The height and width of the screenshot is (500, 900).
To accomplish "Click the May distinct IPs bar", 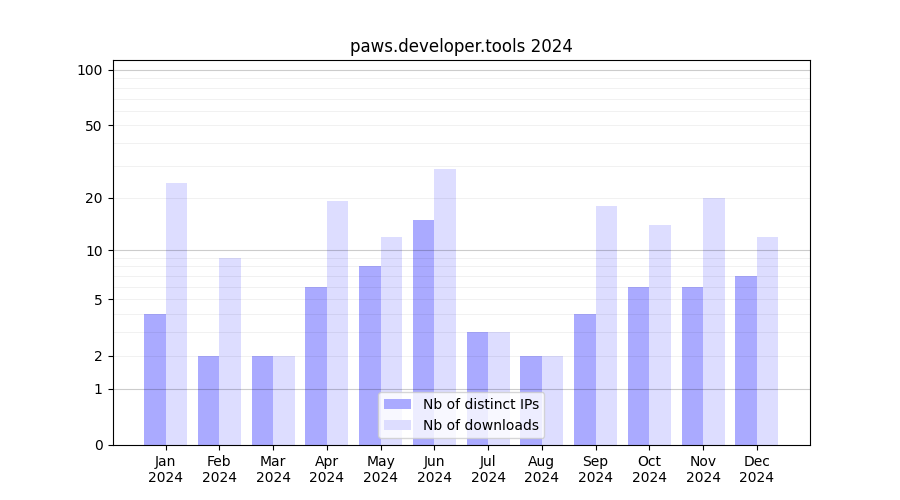I will tap(370, 355).
